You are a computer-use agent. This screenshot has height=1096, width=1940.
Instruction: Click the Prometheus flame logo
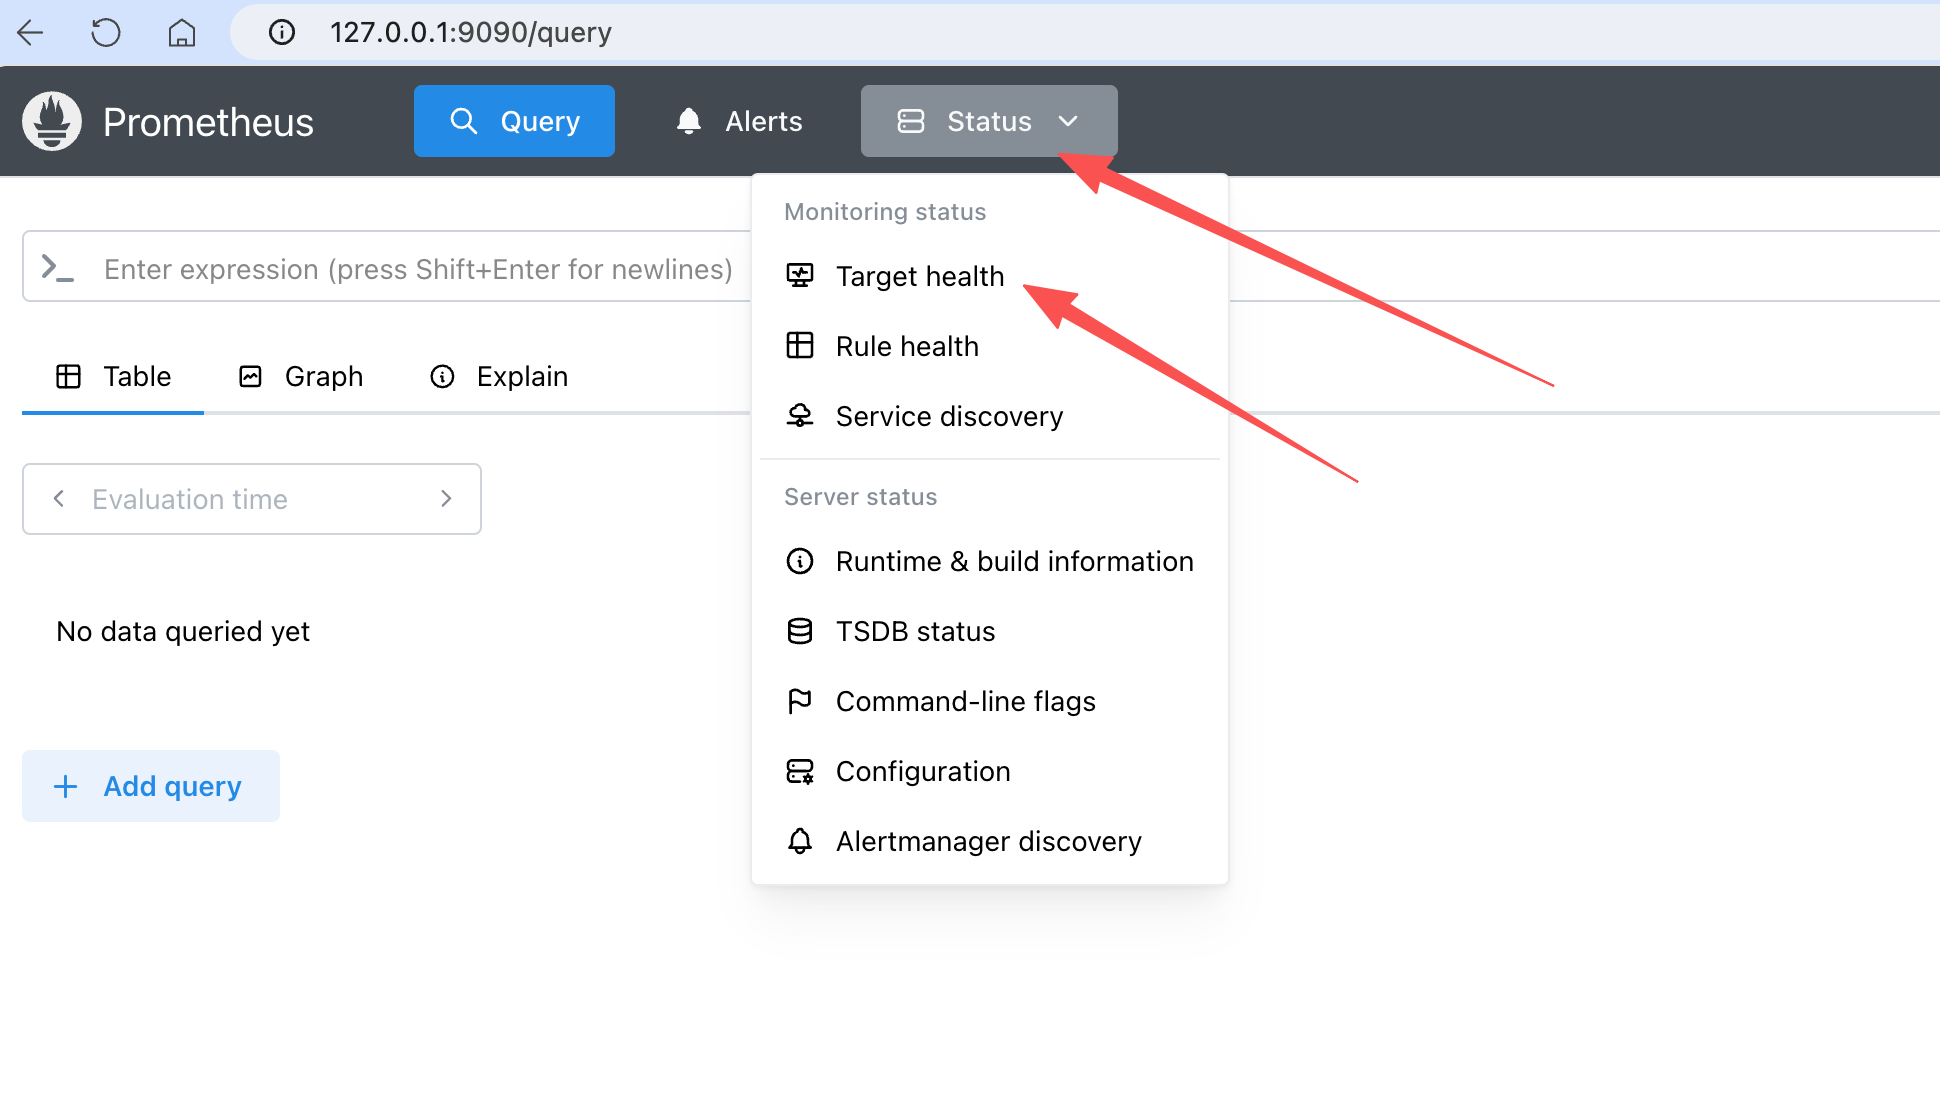tap(52, 121)
